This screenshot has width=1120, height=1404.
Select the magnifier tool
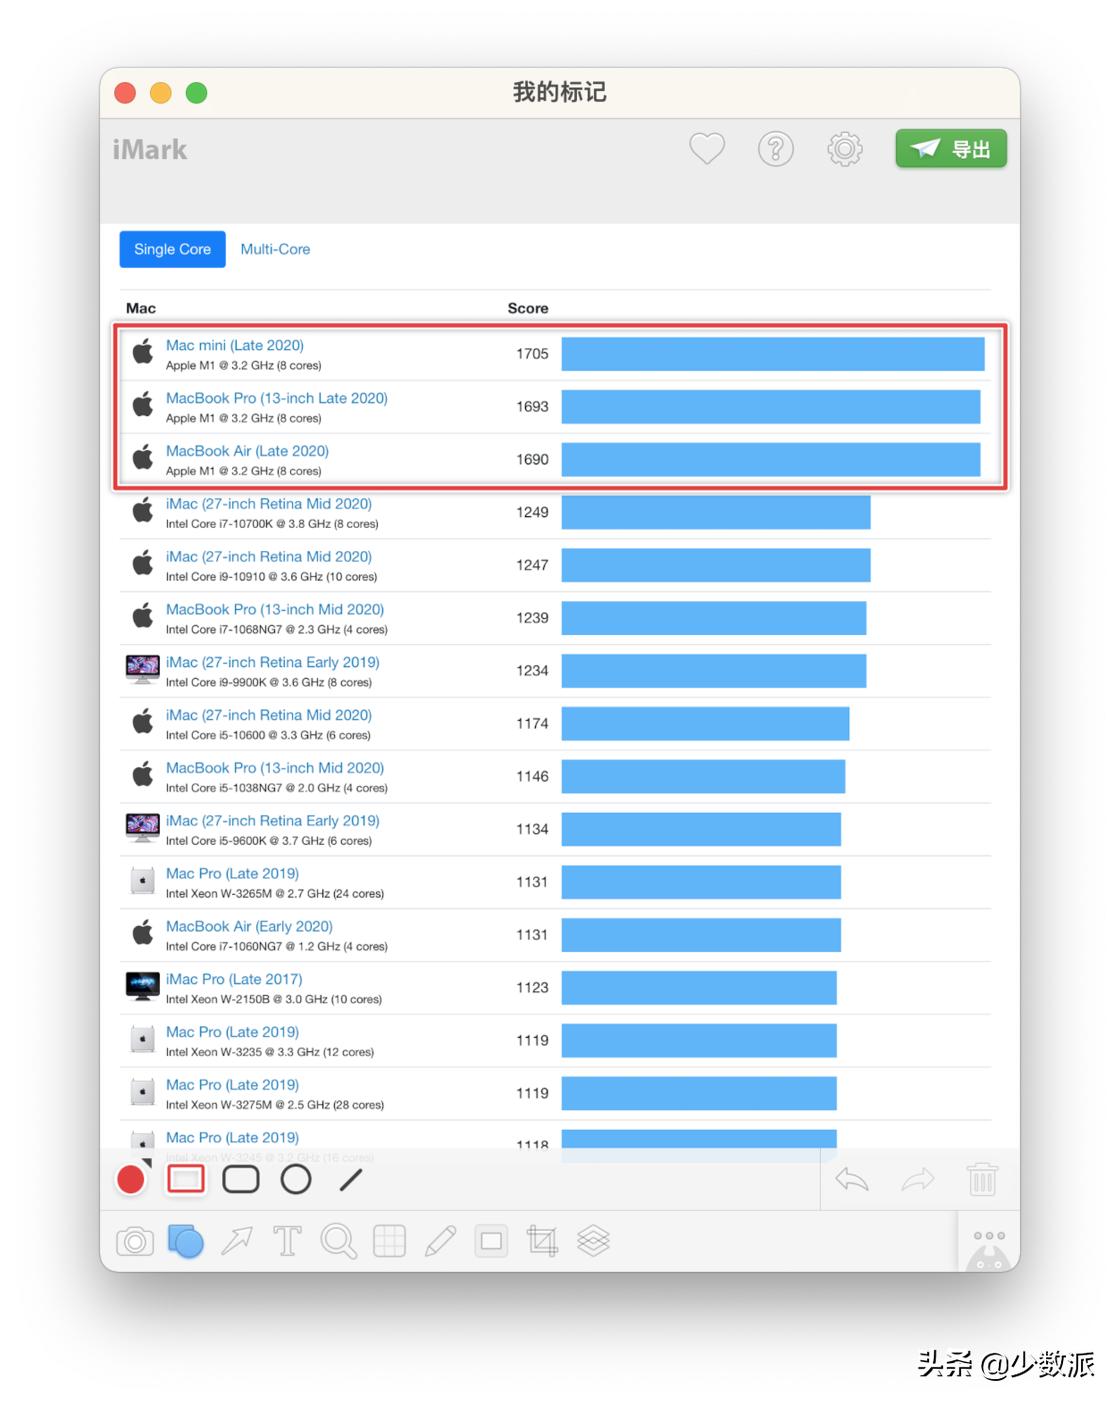[x=339, y=1241]
